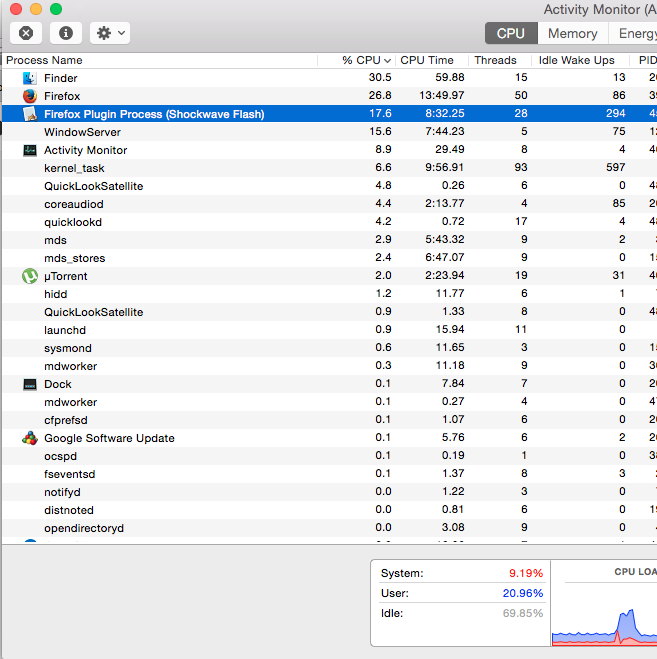Select the cfprefsd process row
Screen dimensions: 657x659
(x=330, y=420)
